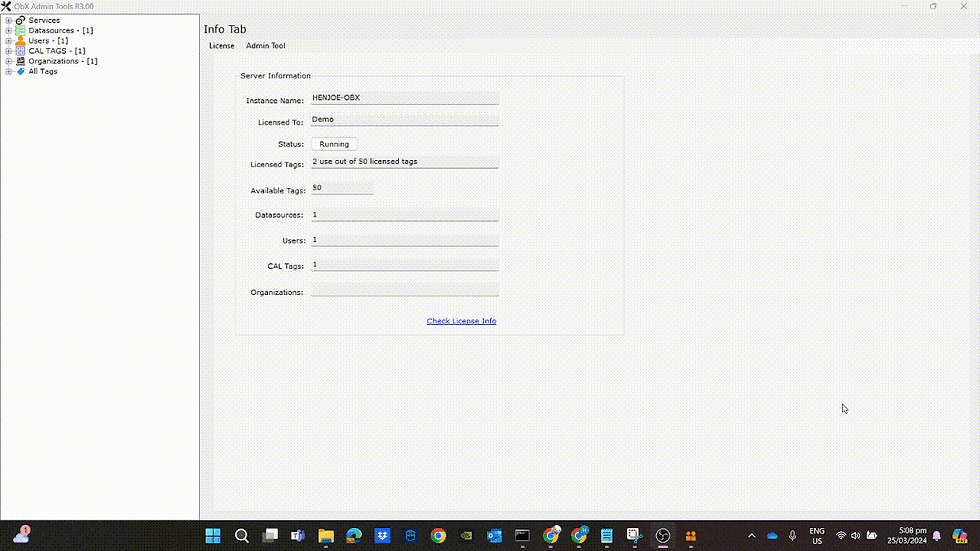Click the CAL Tags count field
Image resolution: width=980 pixels, height=551 pixels.
click(x=405, y=266)
